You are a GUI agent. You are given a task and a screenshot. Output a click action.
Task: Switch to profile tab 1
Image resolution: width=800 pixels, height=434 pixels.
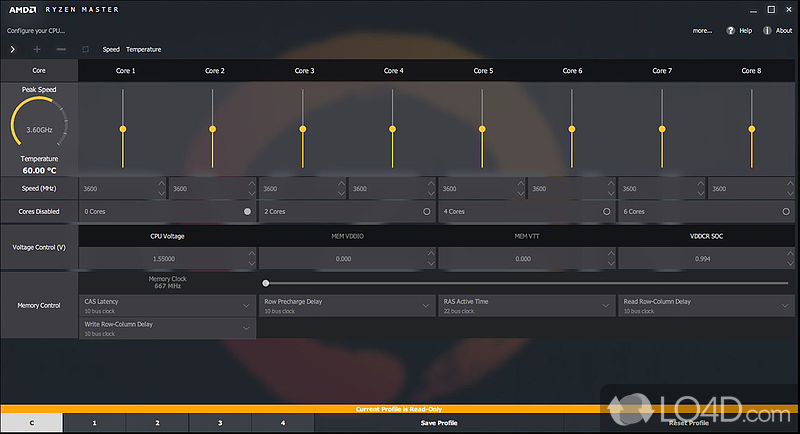(94, 423)
